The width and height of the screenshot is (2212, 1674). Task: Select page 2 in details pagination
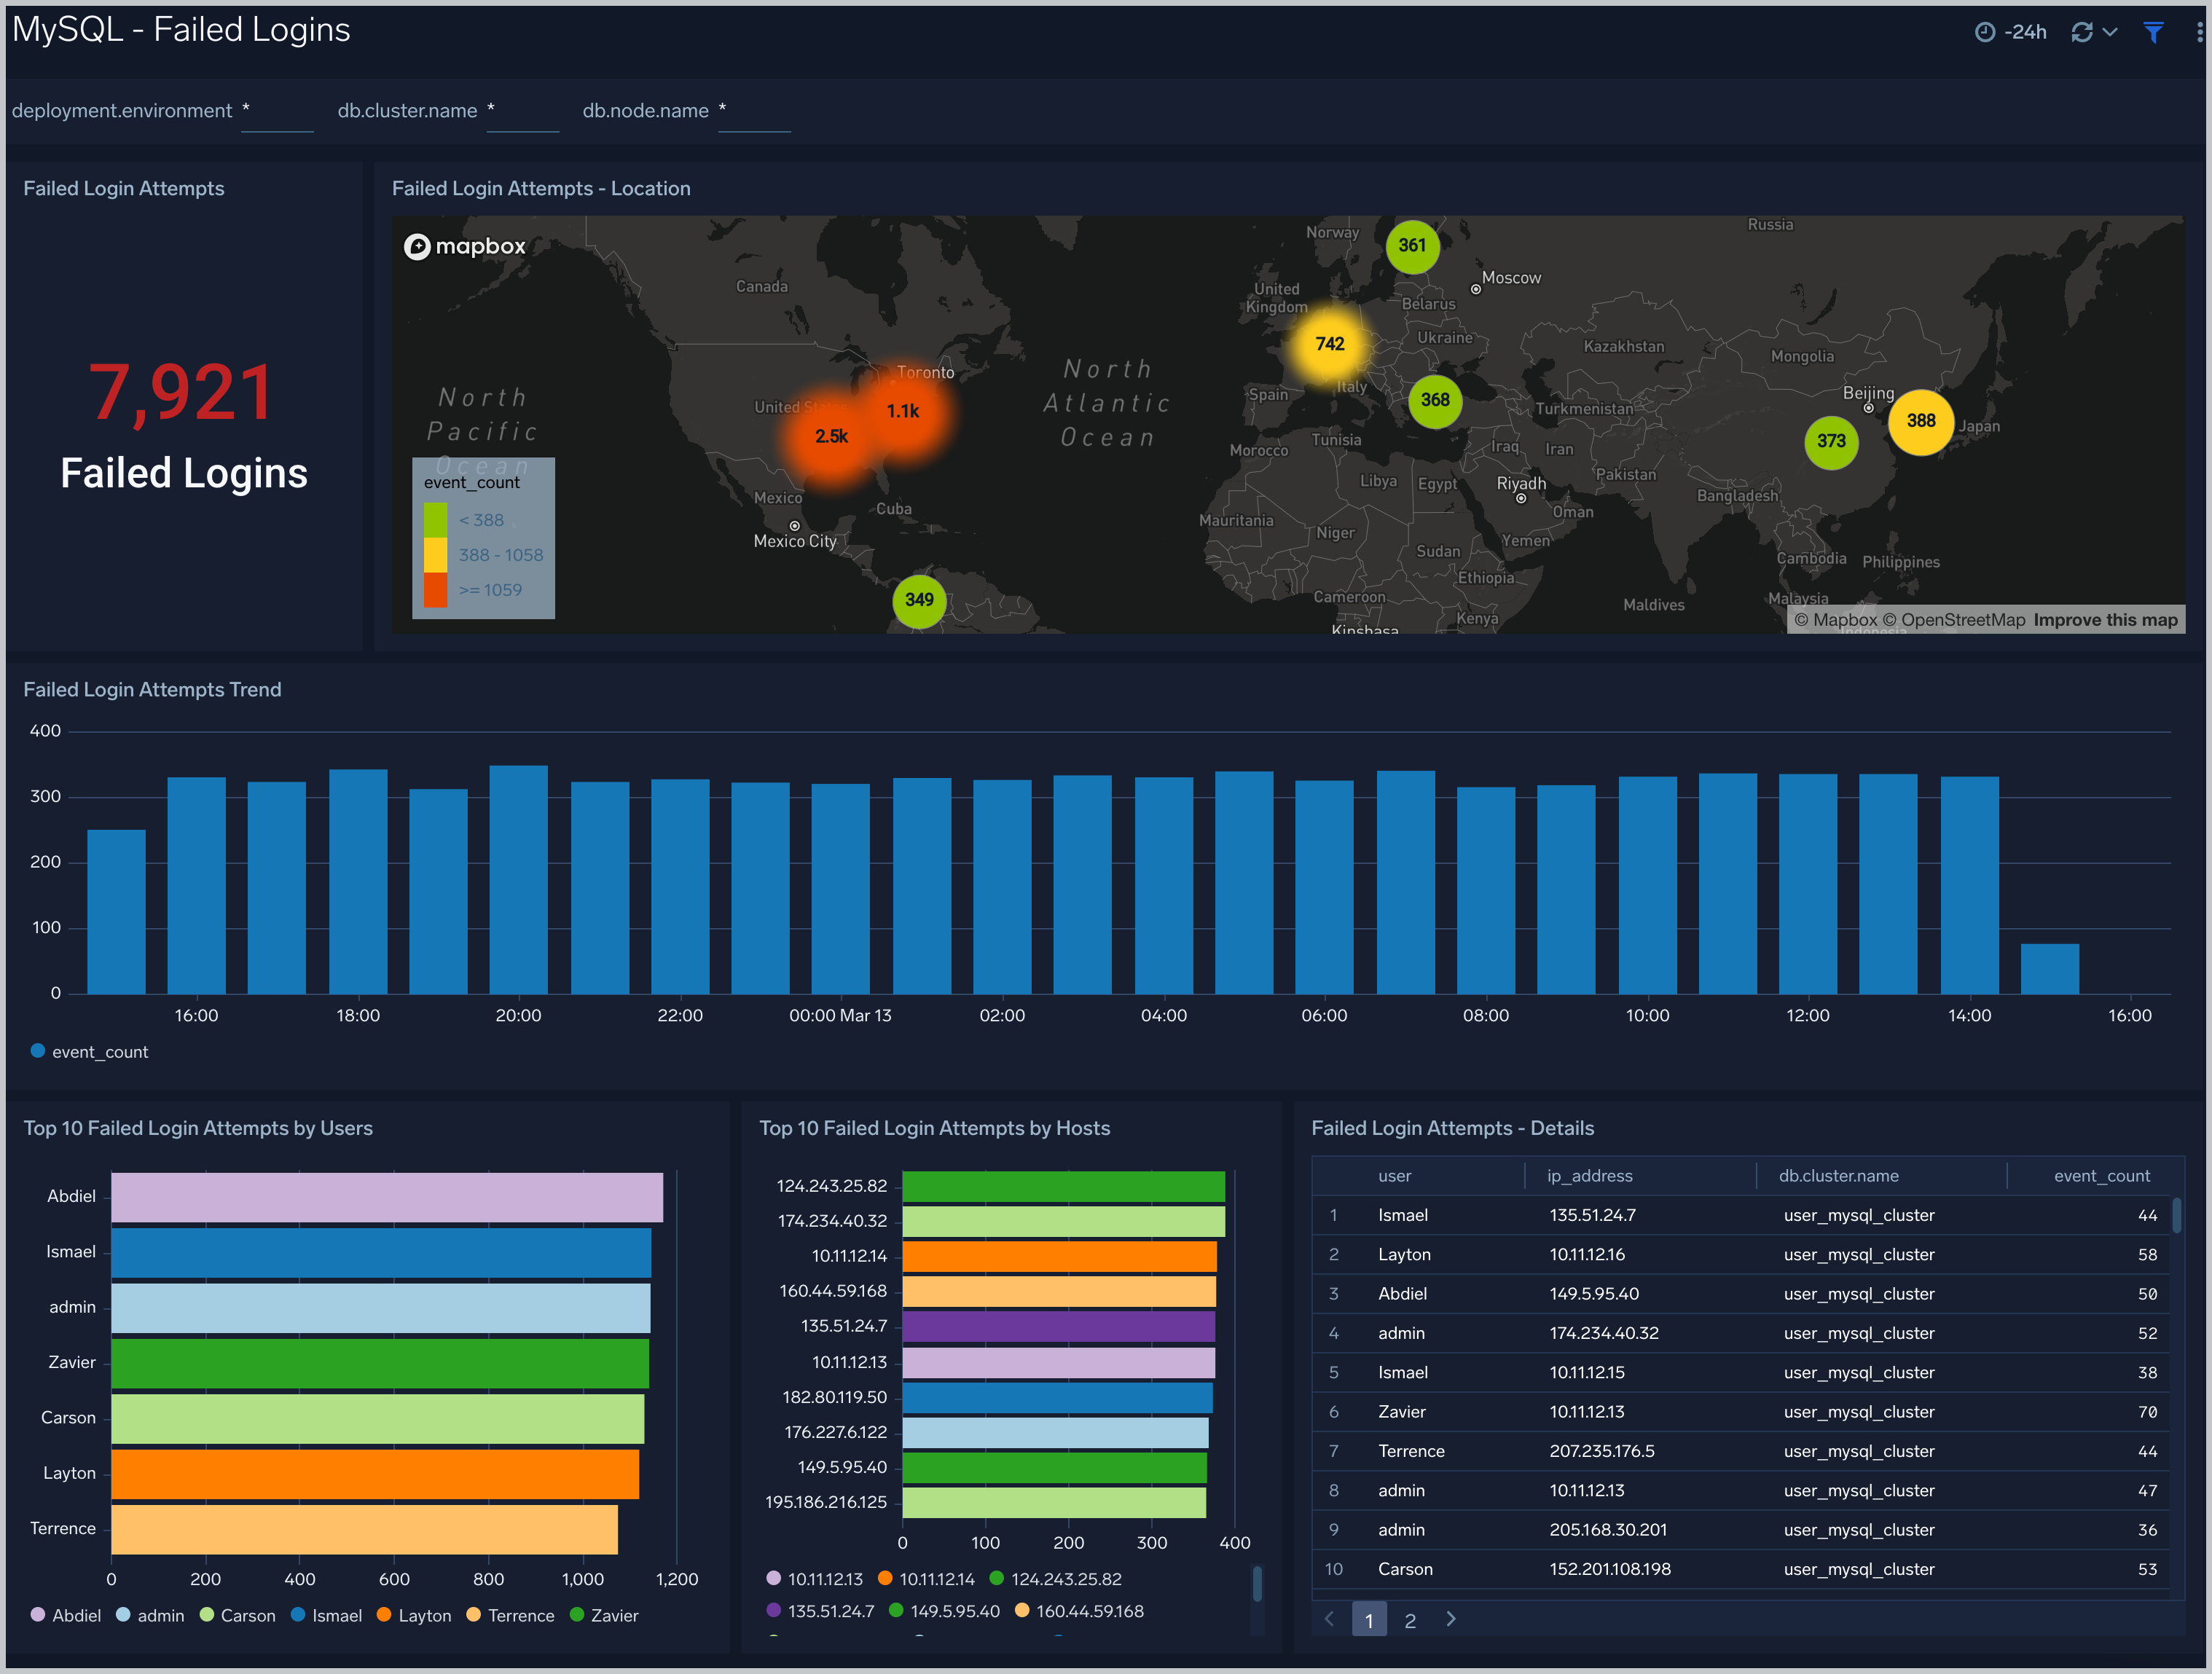(x=1410, y=1620)
